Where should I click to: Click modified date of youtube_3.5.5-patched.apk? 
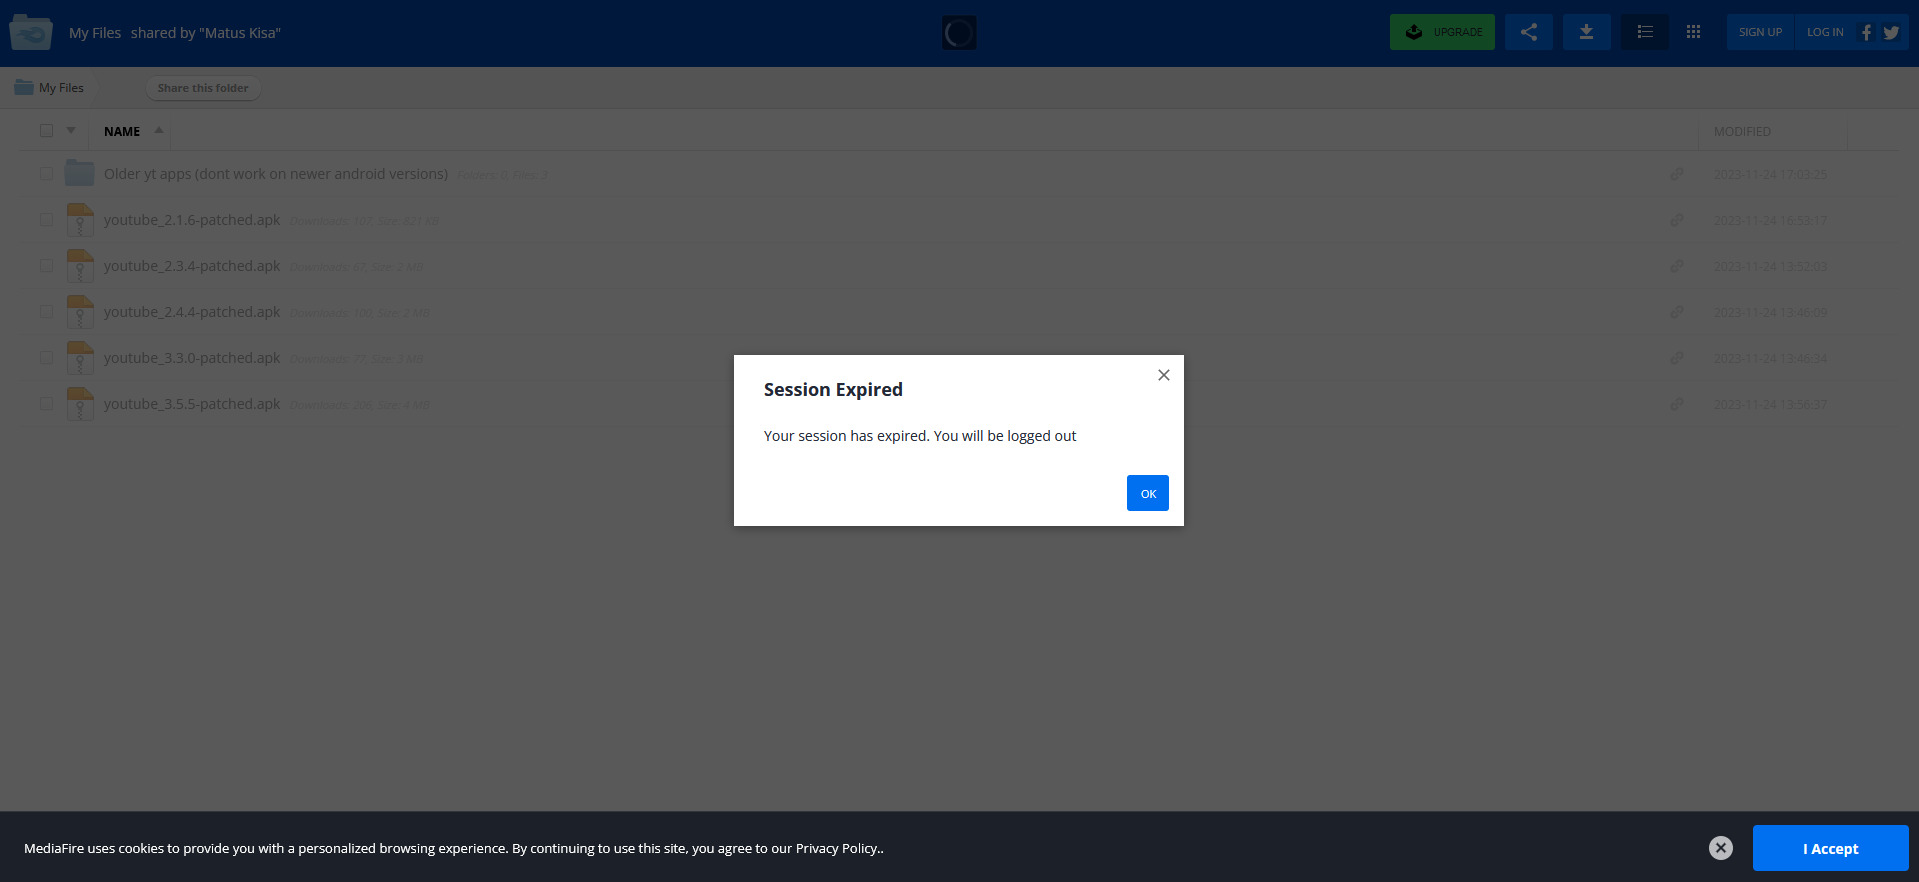(1770, 405)
